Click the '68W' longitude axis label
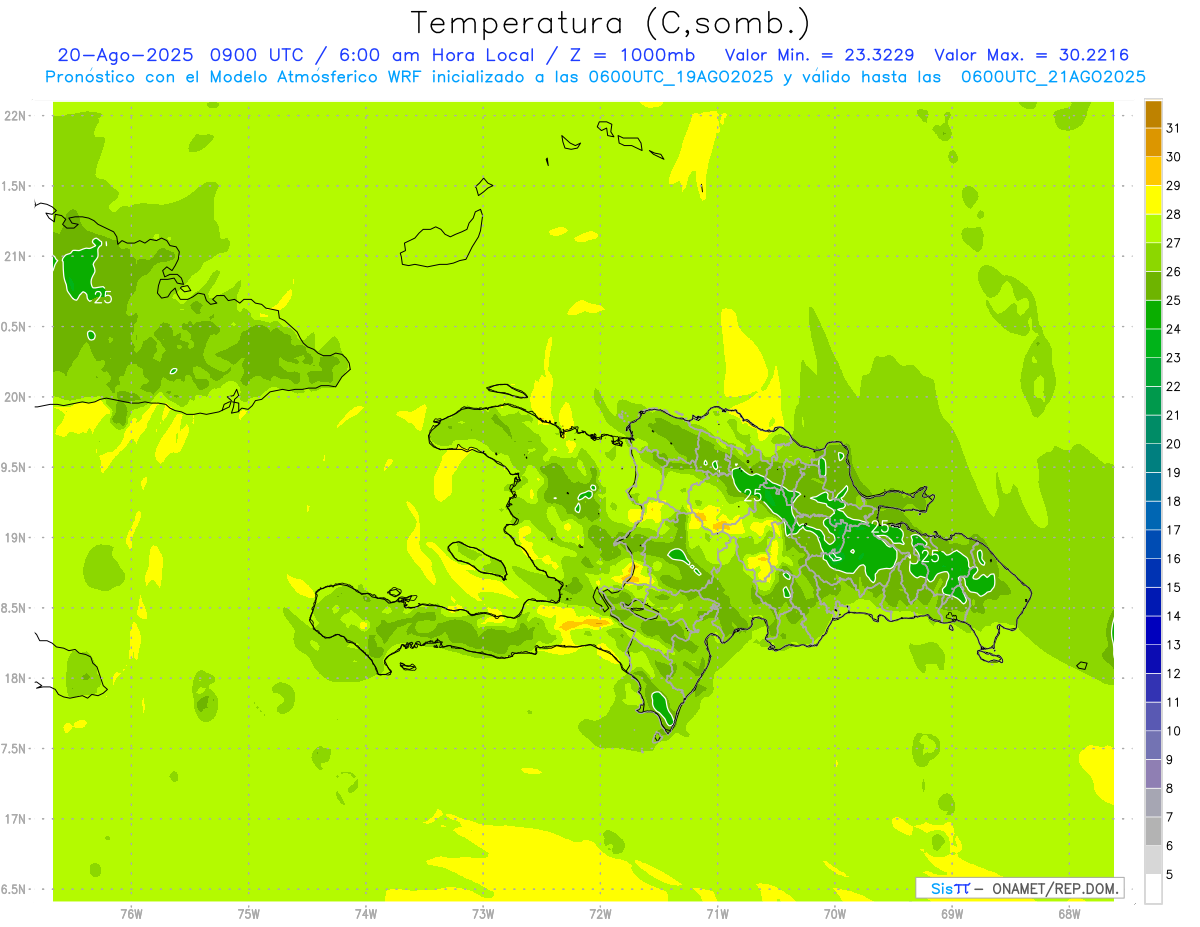 point(1069,913)
